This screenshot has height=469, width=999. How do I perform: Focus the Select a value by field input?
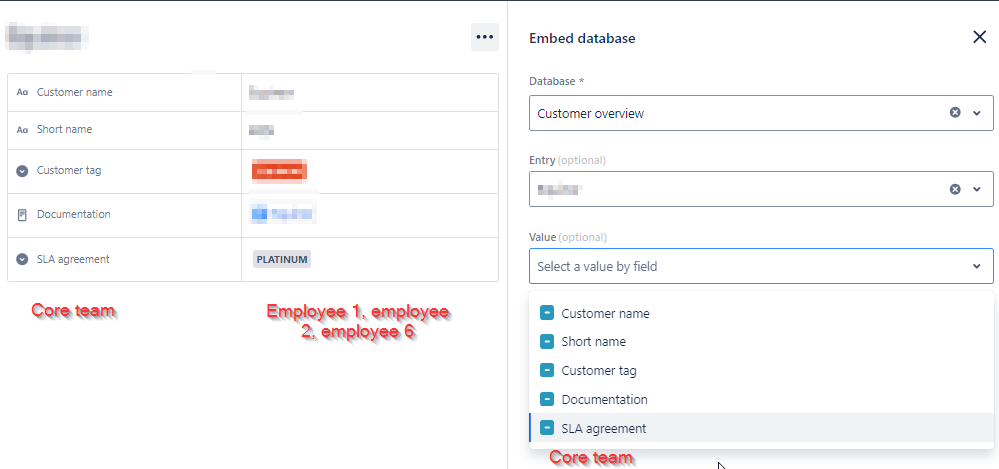pos(761,266)
